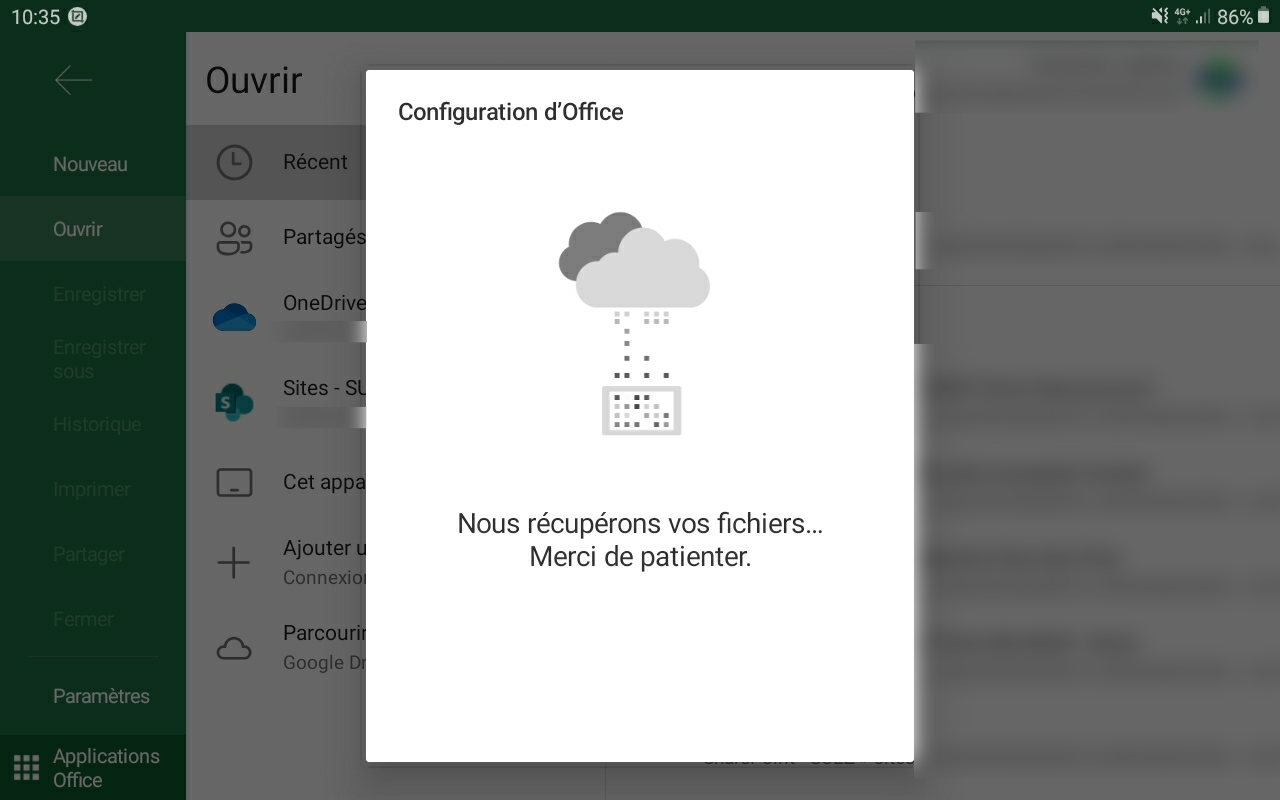
Task: Click the Ouvrir page heading
Action: [x=254, y=80]
